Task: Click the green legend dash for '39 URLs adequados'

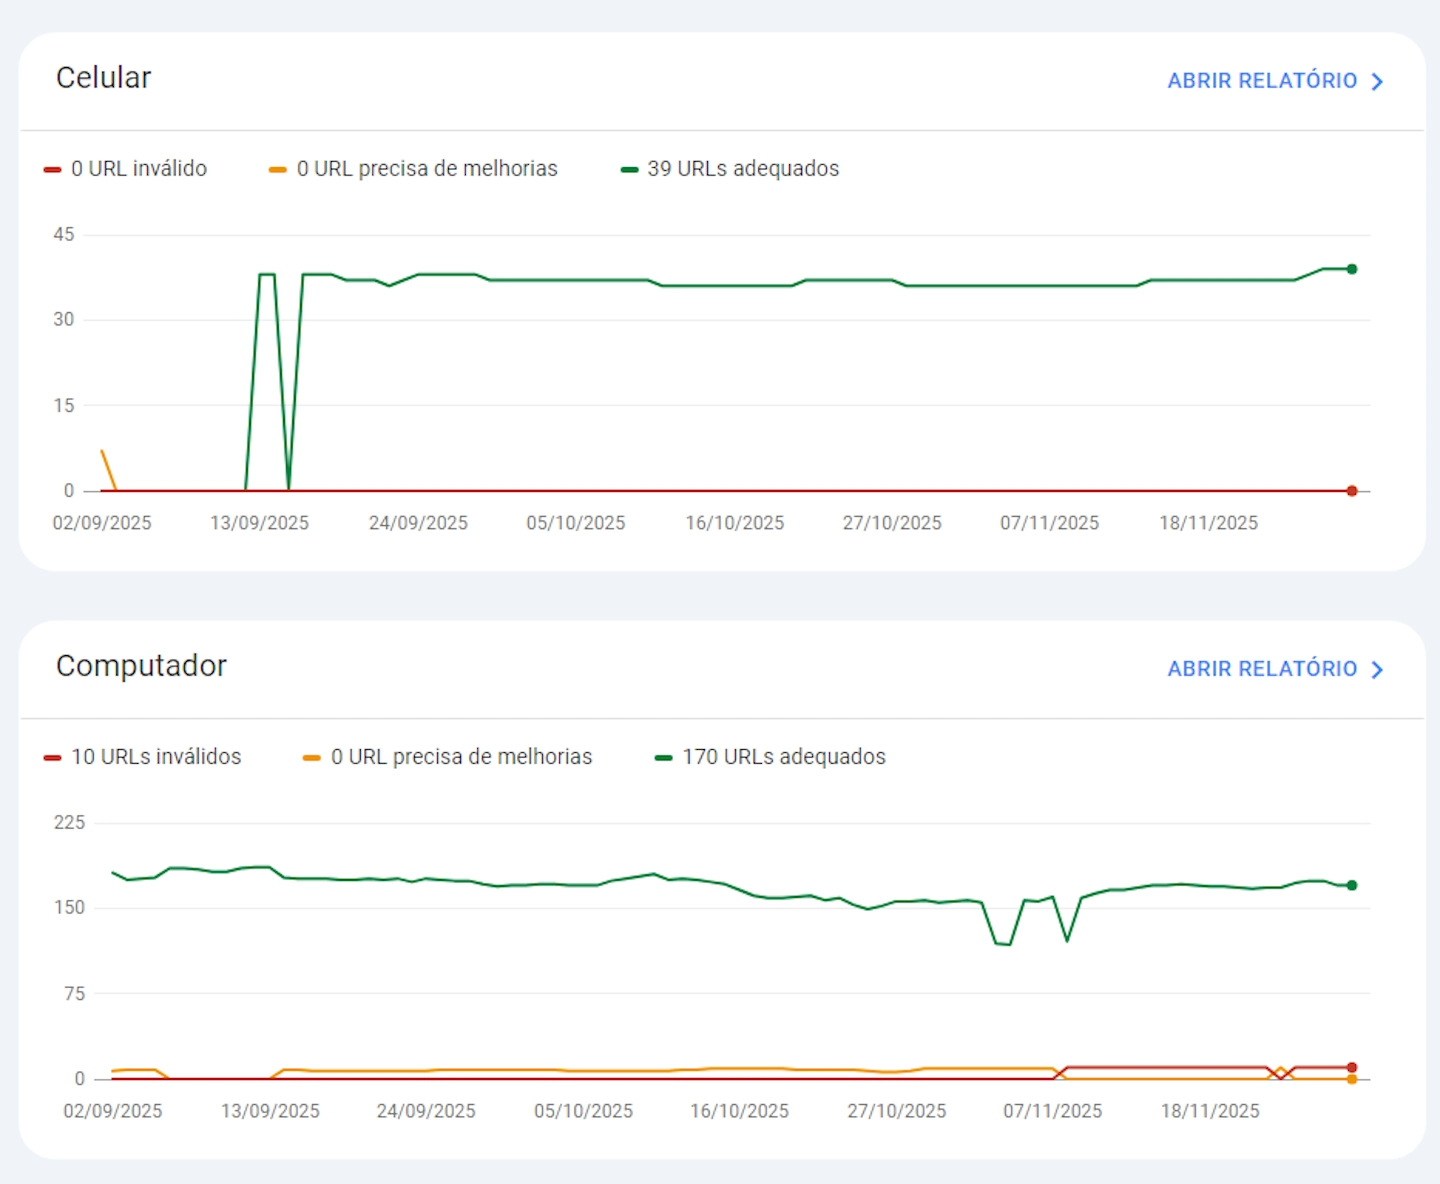Action: point(628,168)
